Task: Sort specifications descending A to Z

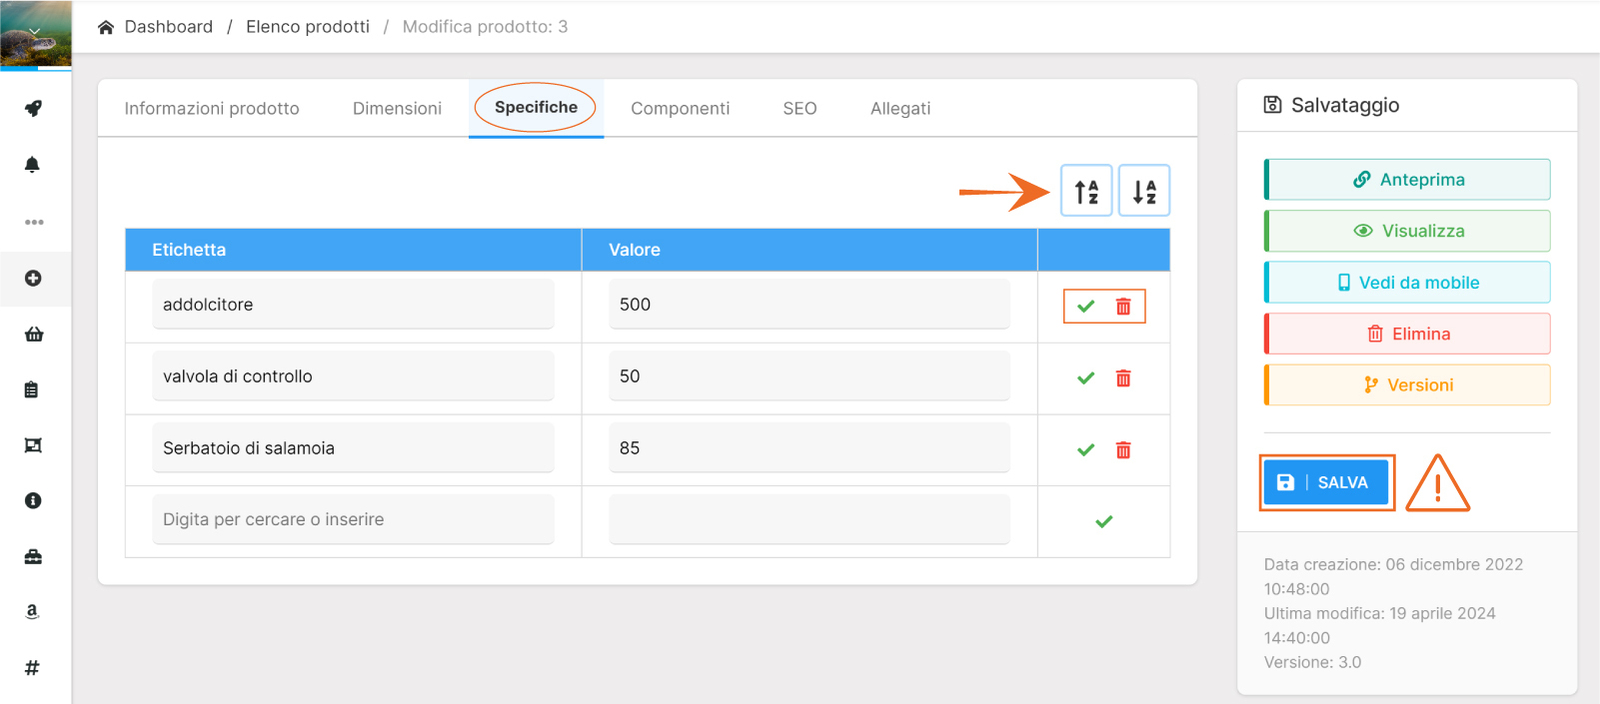Action: click(x=1144, y=191)
